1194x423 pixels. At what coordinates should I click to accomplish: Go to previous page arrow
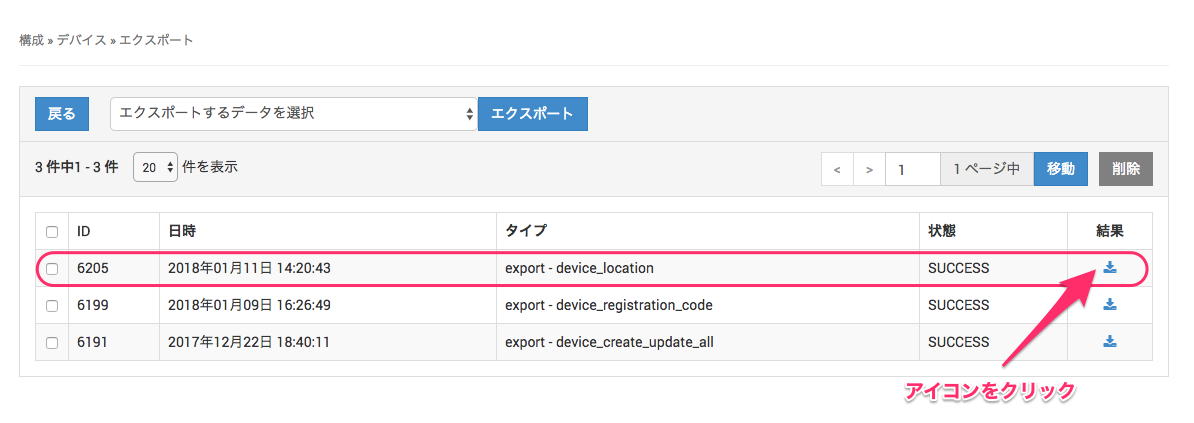(x=837, y=169)
